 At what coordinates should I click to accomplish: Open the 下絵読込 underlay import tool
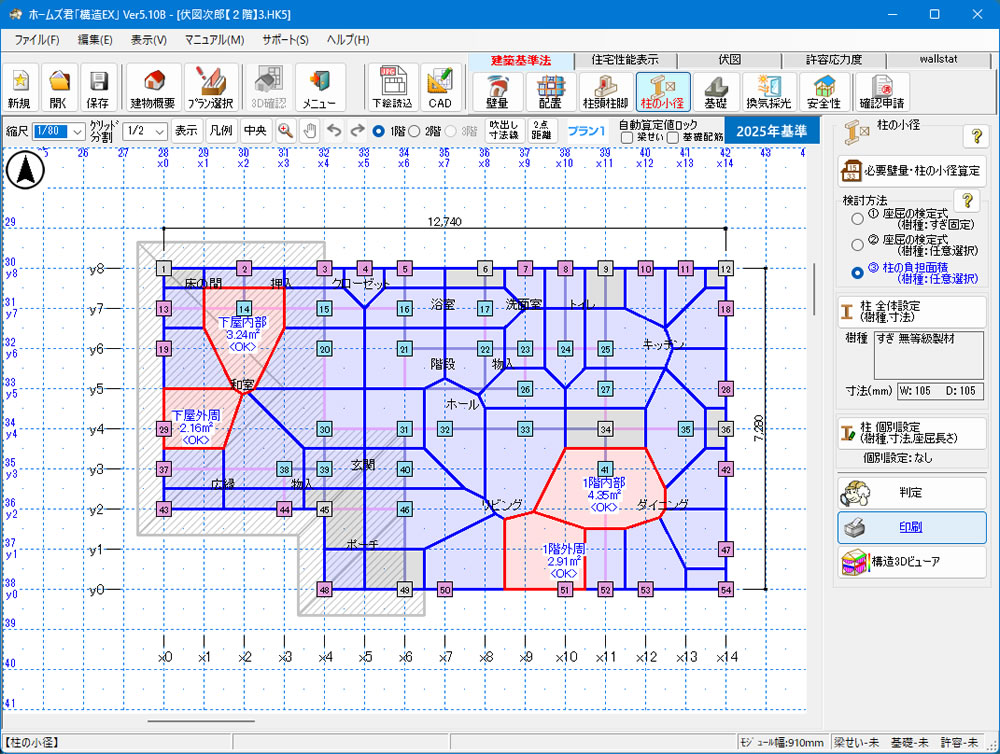(x=392, y=88)
